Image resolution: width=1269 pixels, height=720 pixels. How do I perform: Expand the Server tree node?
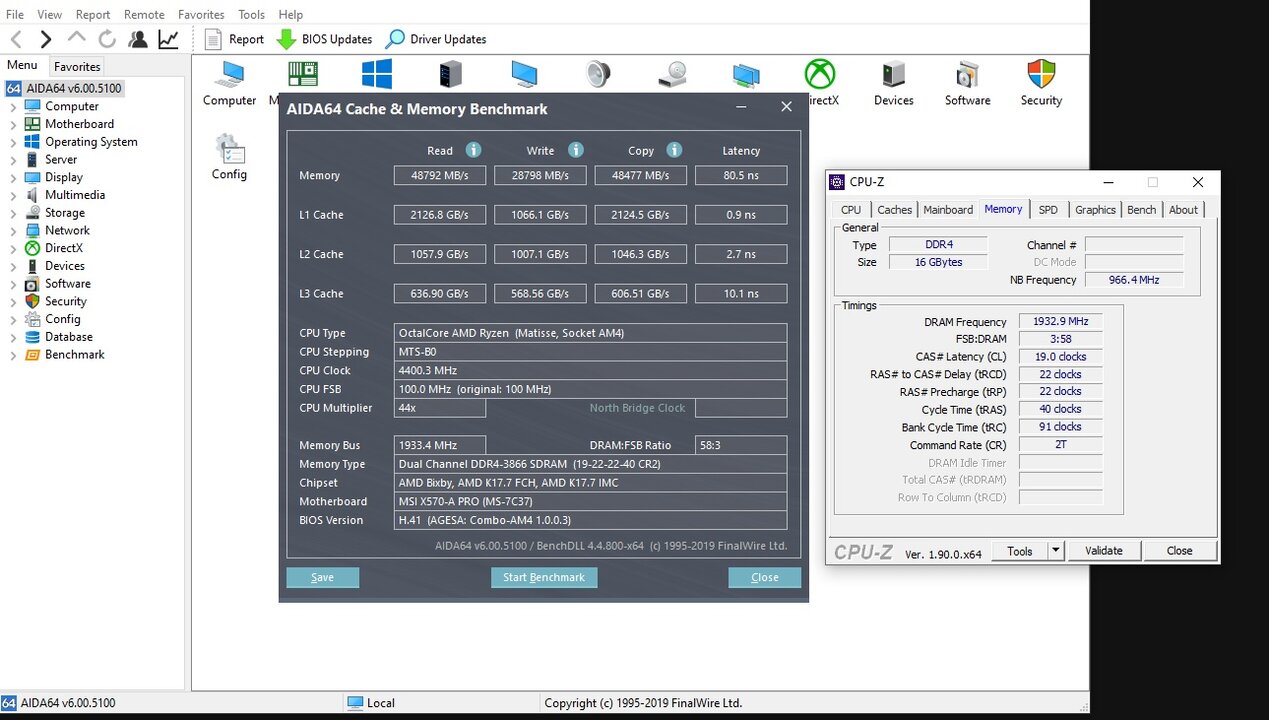[13, 160]
